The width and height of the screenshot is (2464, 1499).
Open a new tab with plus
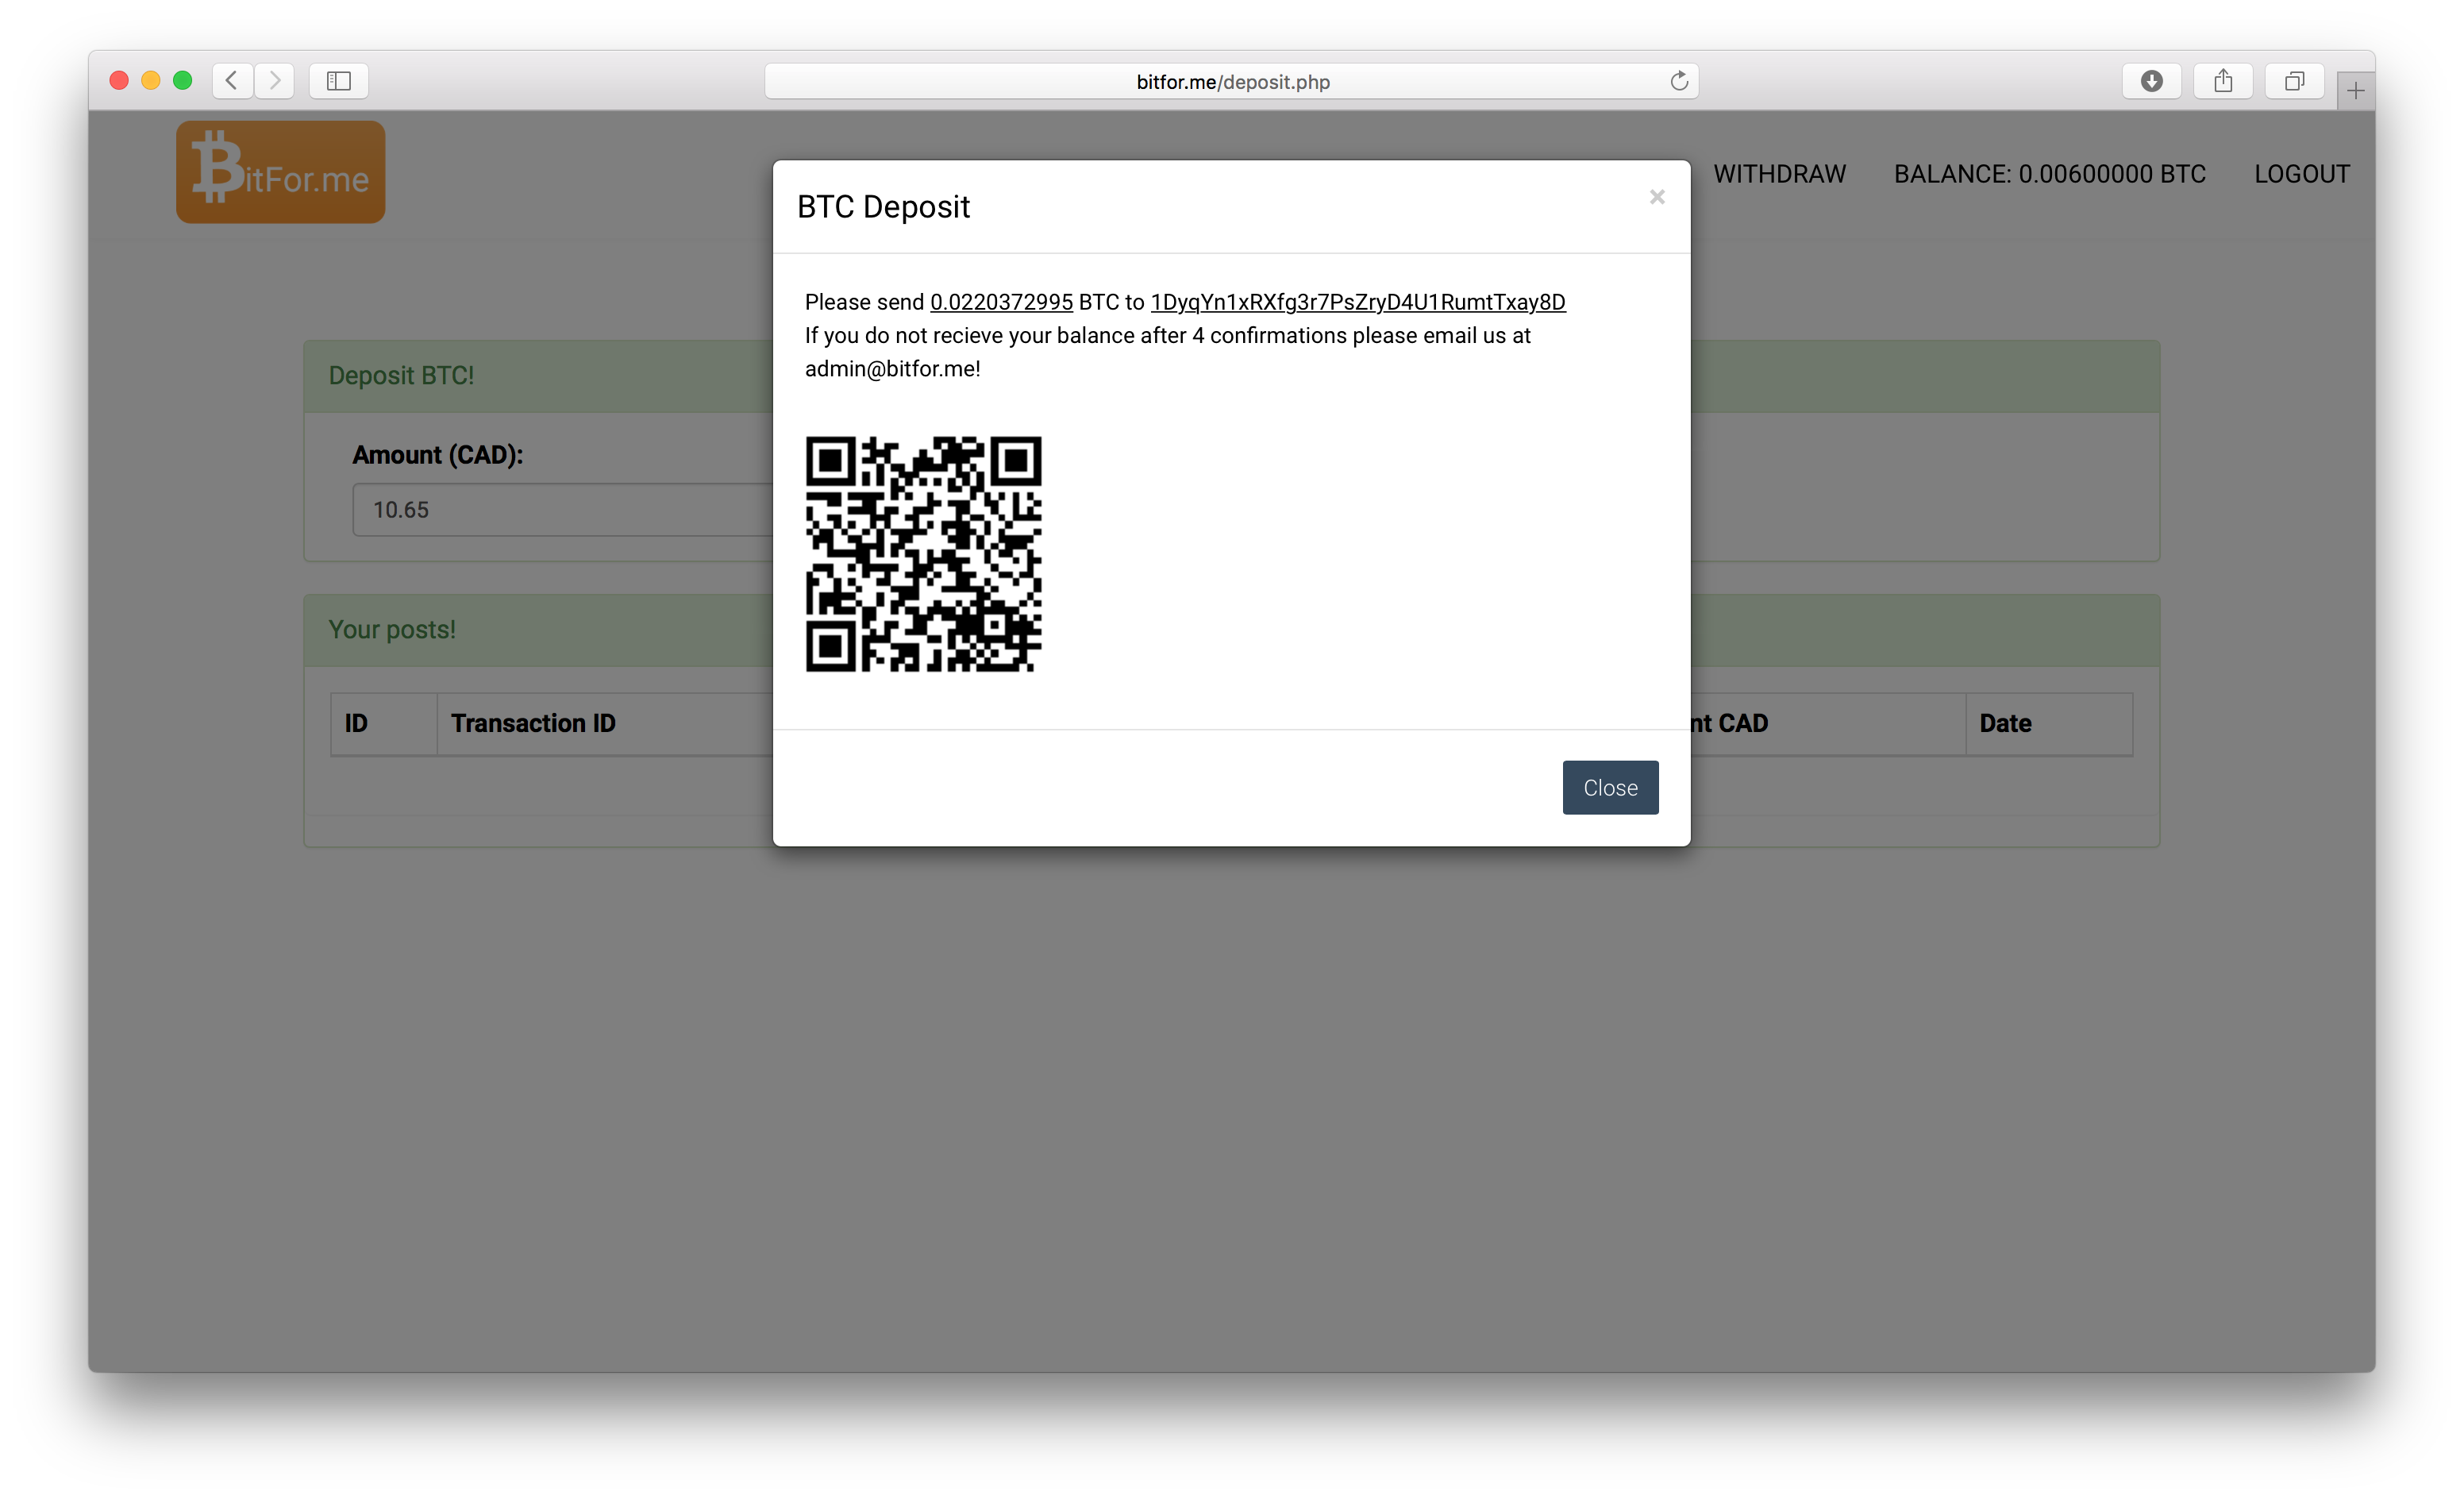(2356, 91)
